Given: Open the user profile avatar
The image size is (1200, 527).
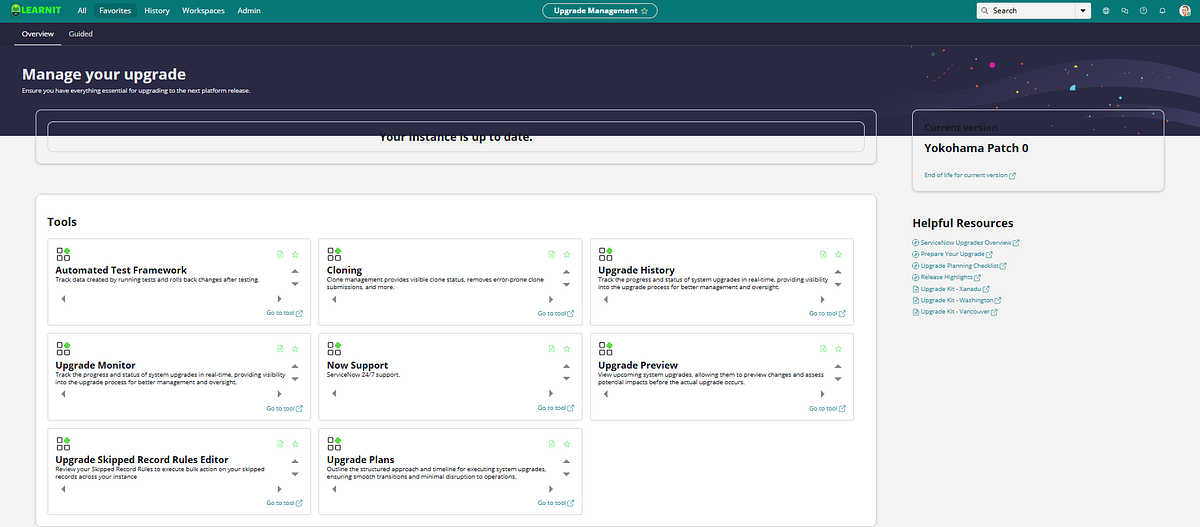Looking at the screenshot, I should 1185,11.
